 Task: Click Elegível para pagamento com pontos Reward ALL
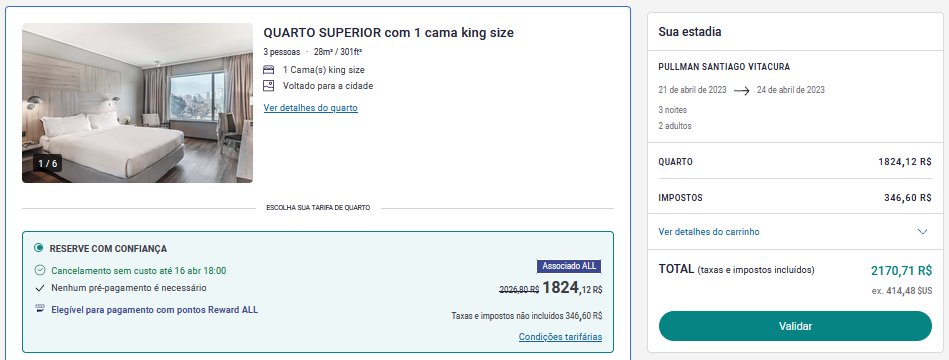(x=154, y=310)
